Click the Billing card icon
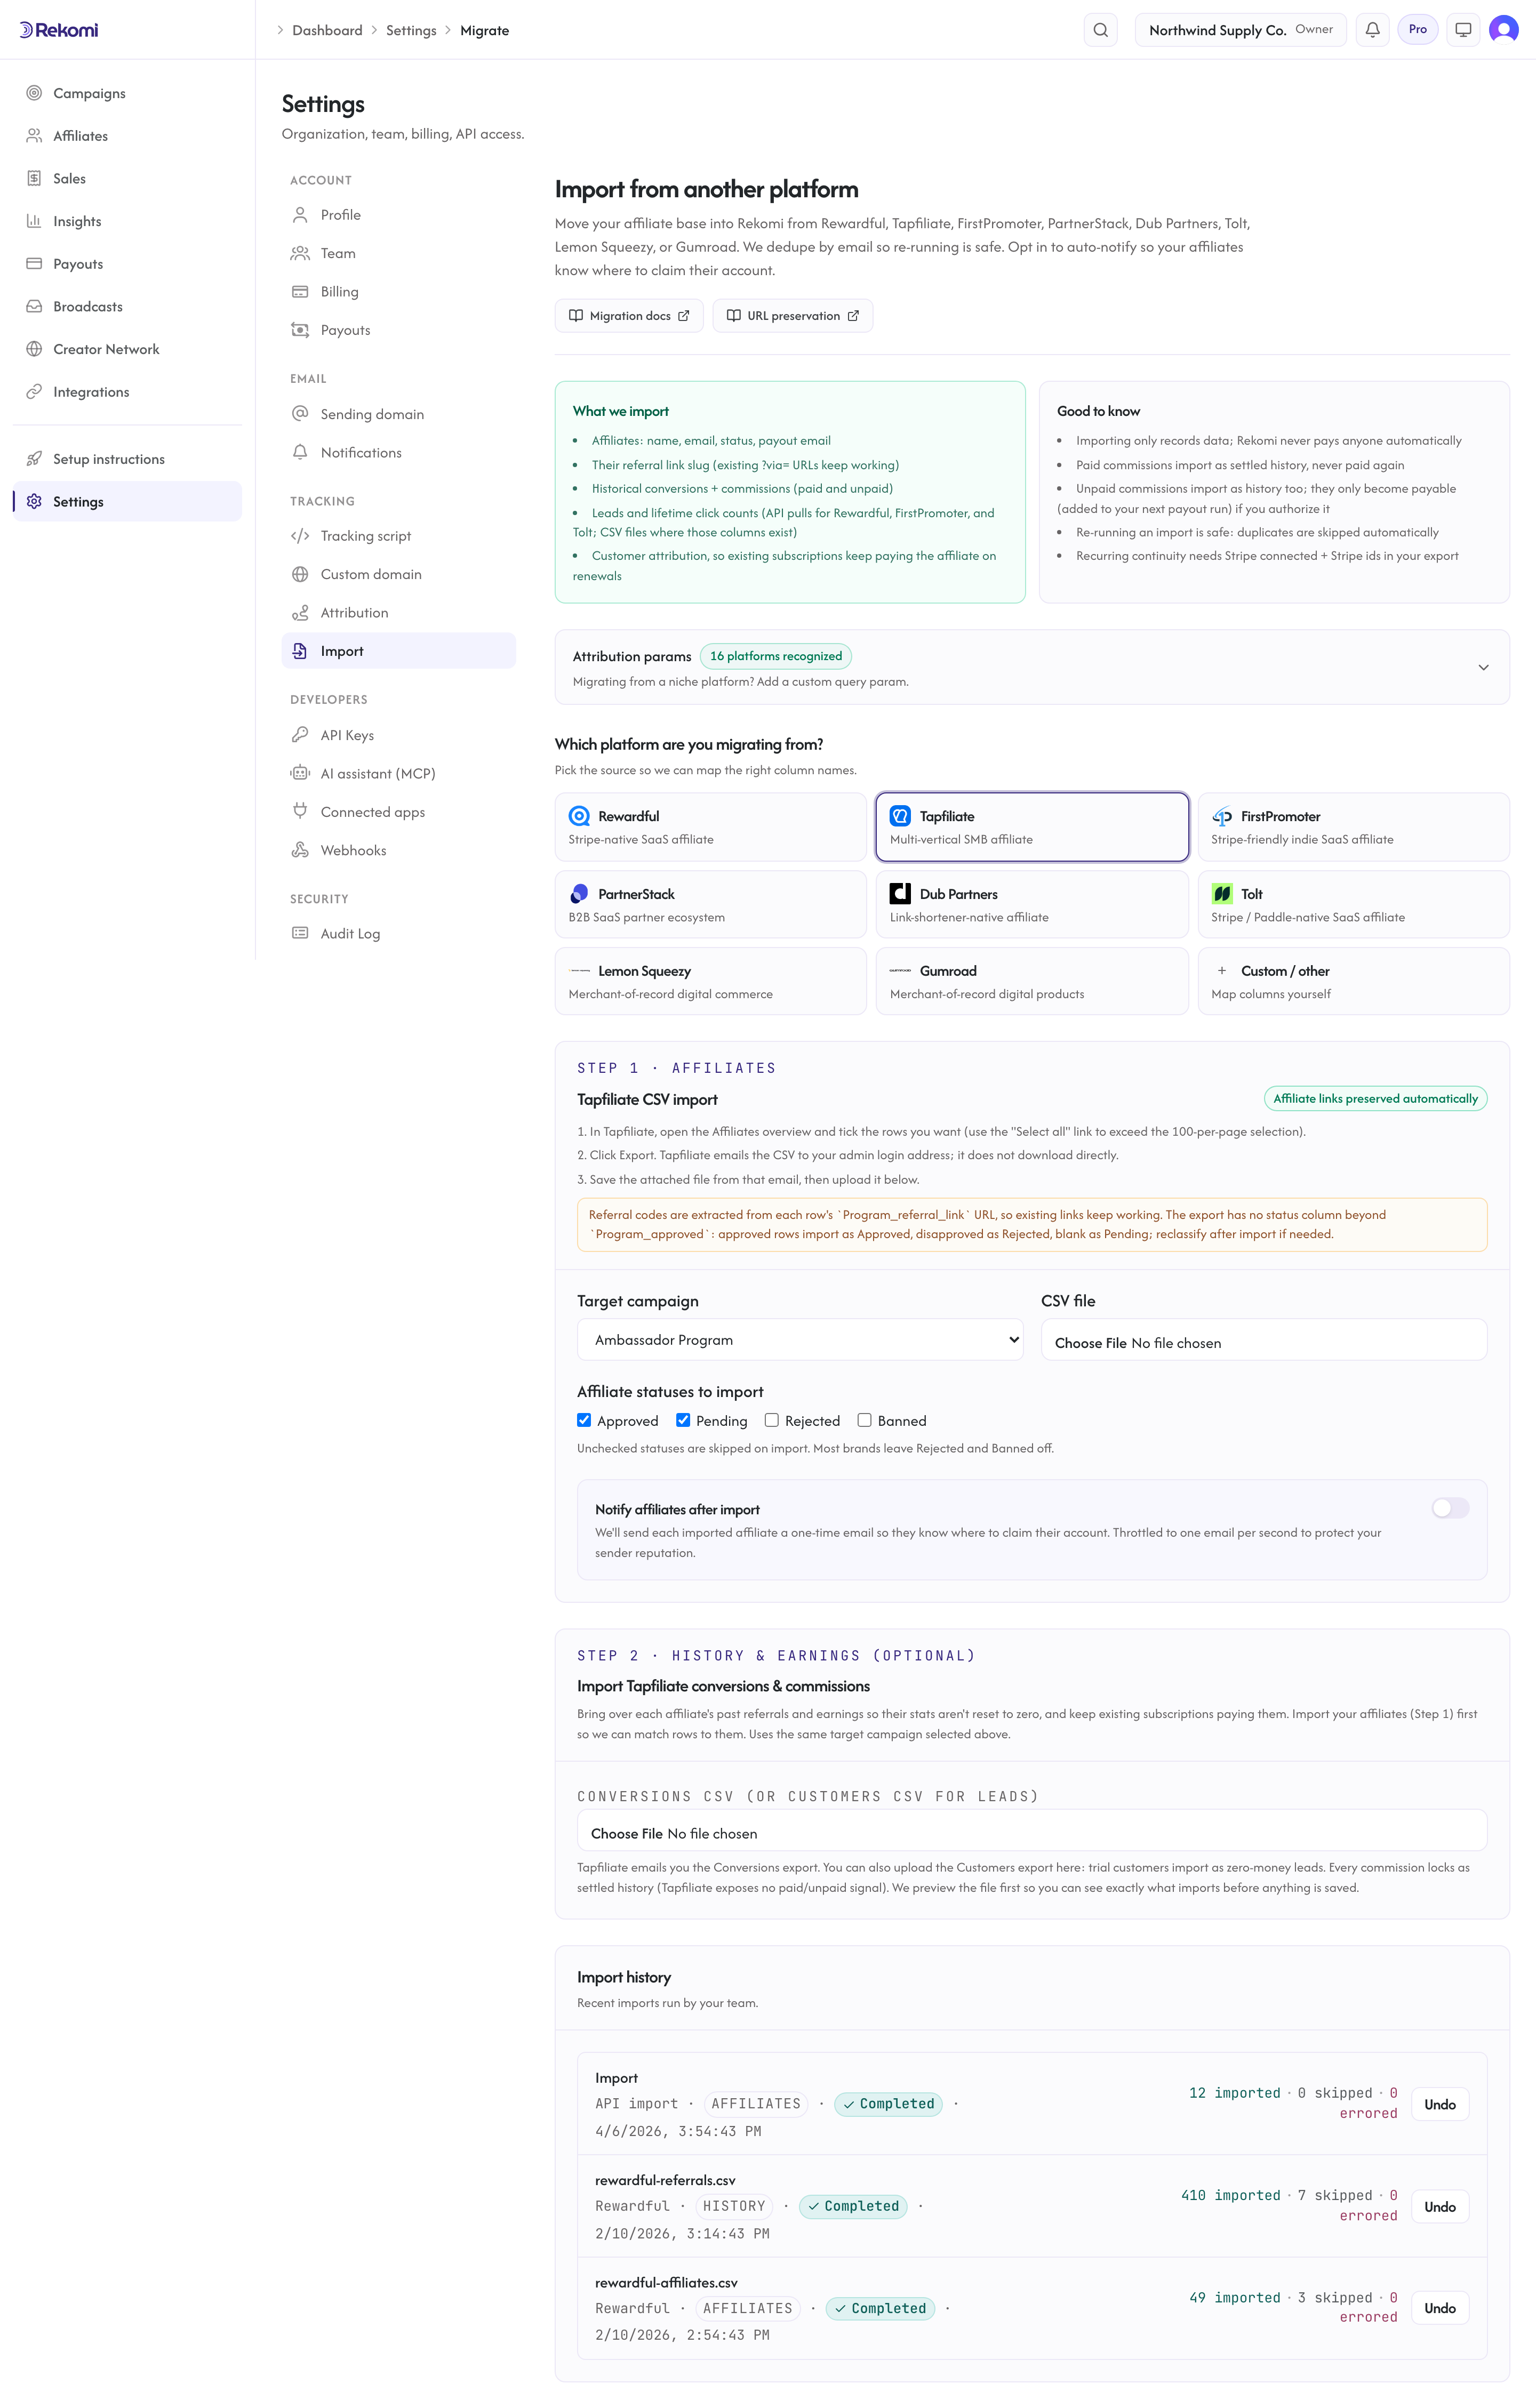 click(300, 292)
